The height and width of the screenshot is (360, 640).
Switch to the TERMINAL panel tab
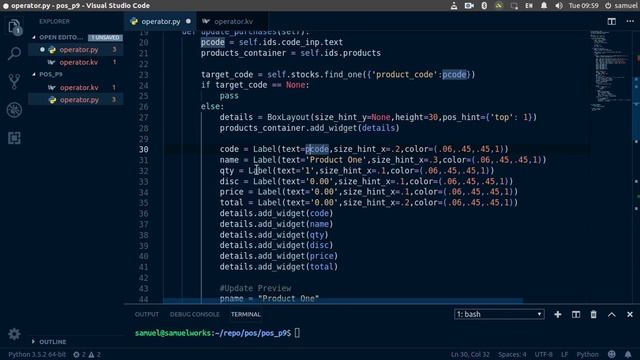click(x=245, y=314)
